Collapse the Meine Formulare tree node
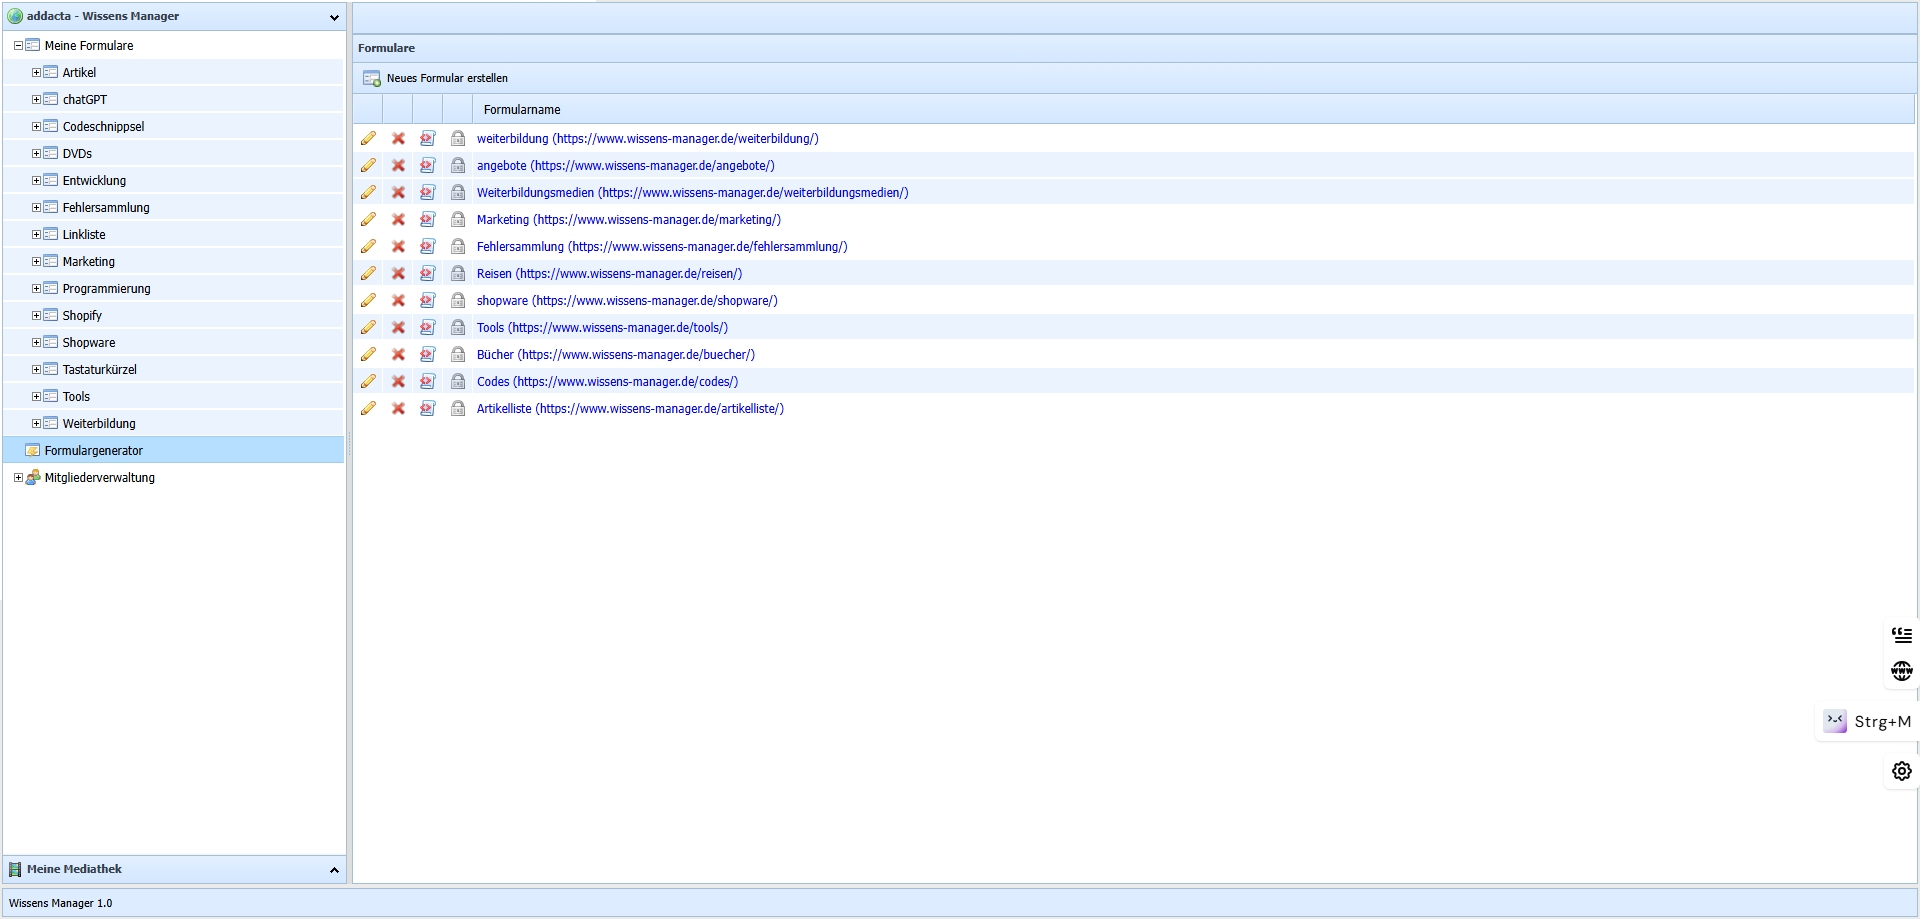The image size is (1920, 919). tap(18, 46)
